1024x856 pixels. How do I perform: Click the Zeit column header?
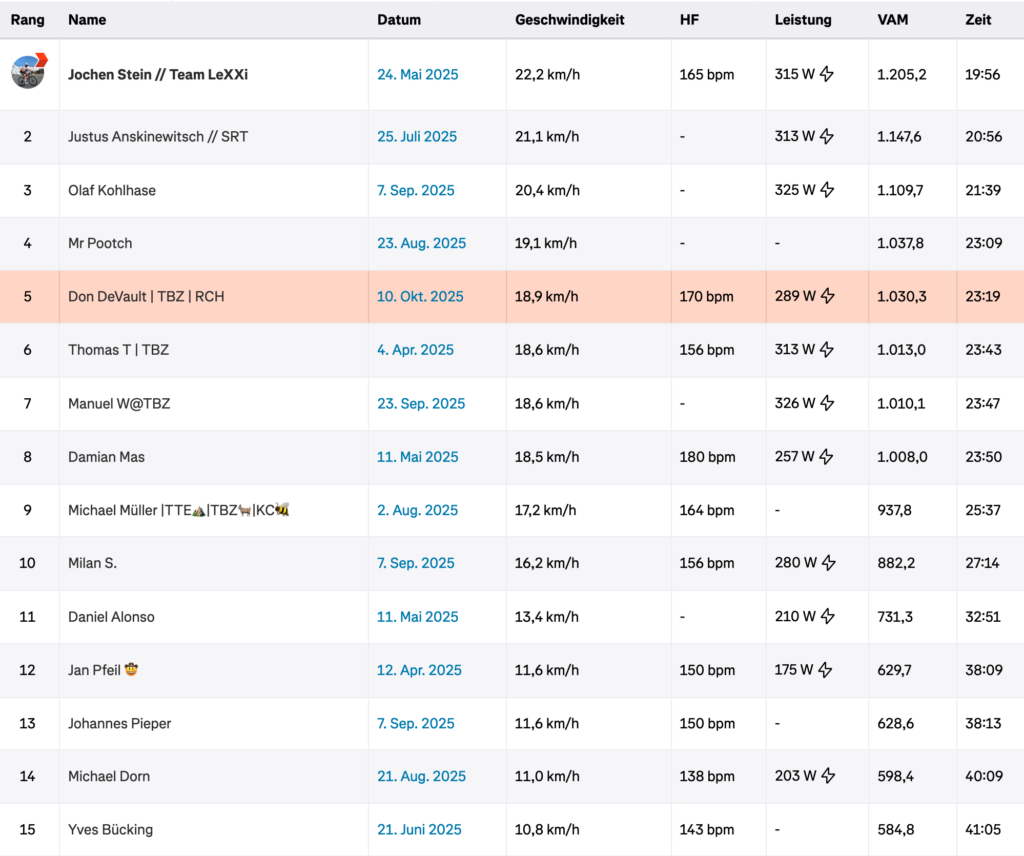coord(978,20)
